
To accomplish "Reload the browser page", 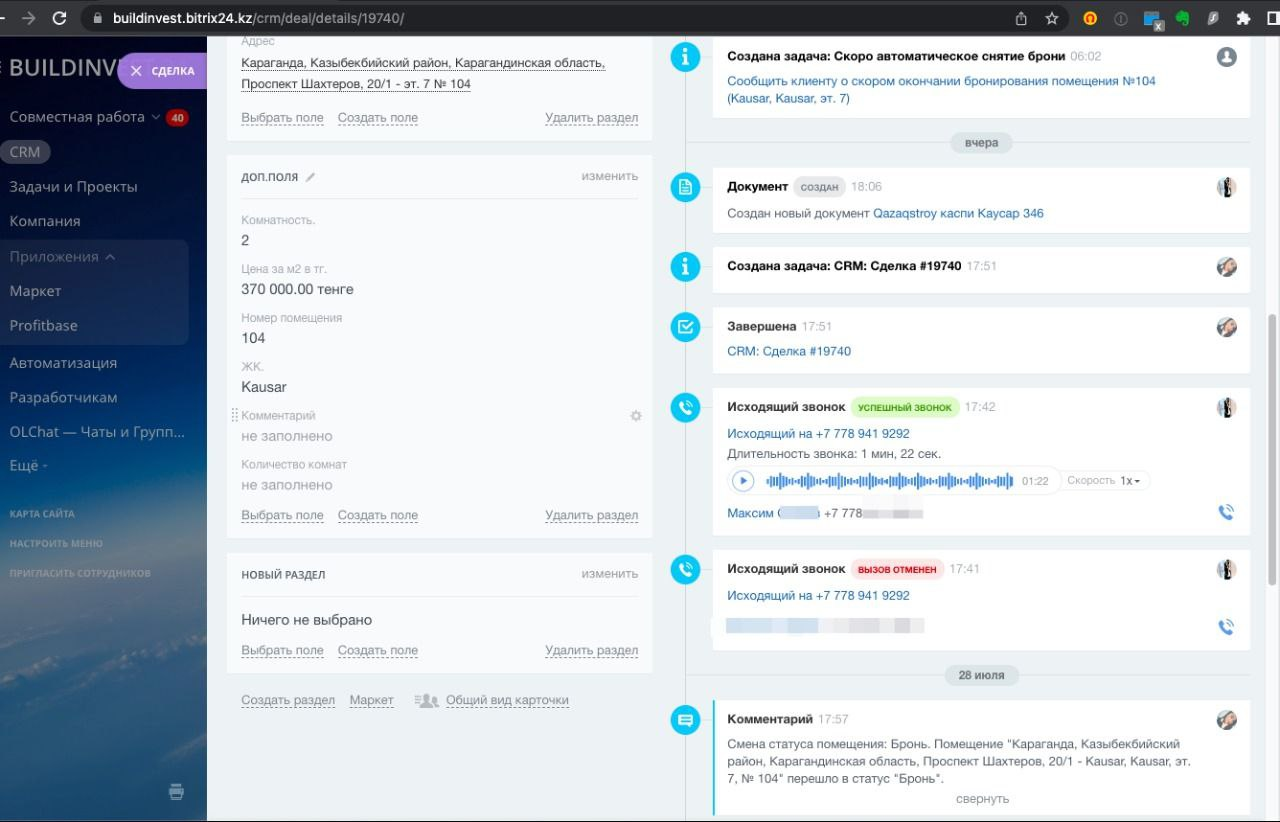I will (x=59, y=18).
